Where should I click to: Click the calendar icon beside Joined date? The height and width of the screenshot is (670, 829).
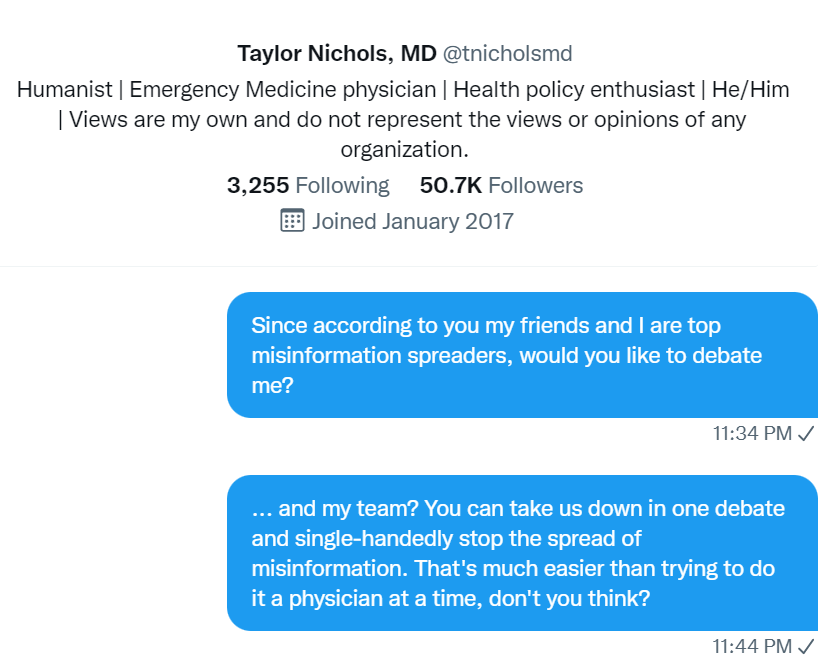[292, 221]
